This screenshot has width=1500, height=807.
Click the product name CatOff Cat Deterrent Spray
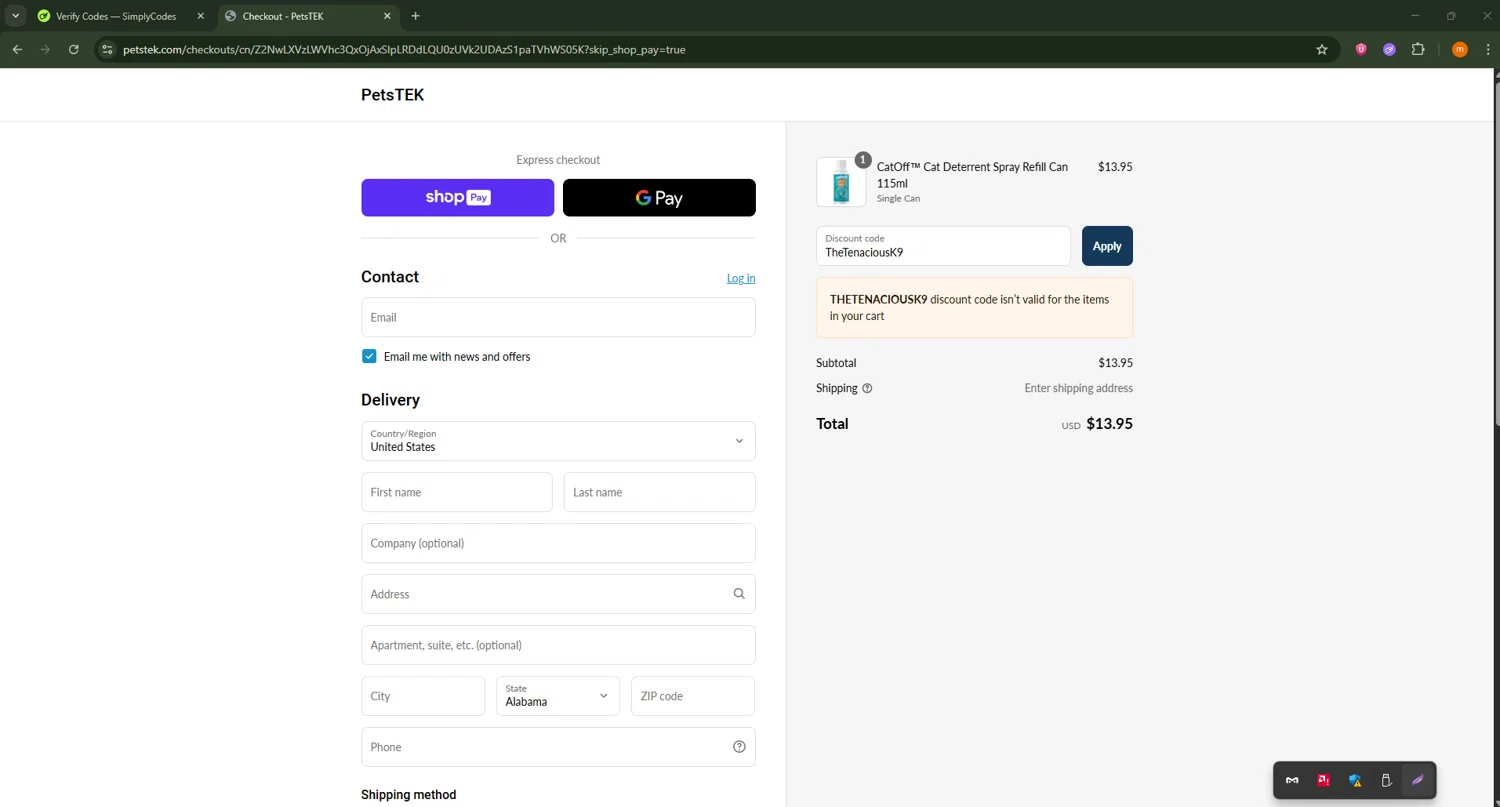coord(972,175)
